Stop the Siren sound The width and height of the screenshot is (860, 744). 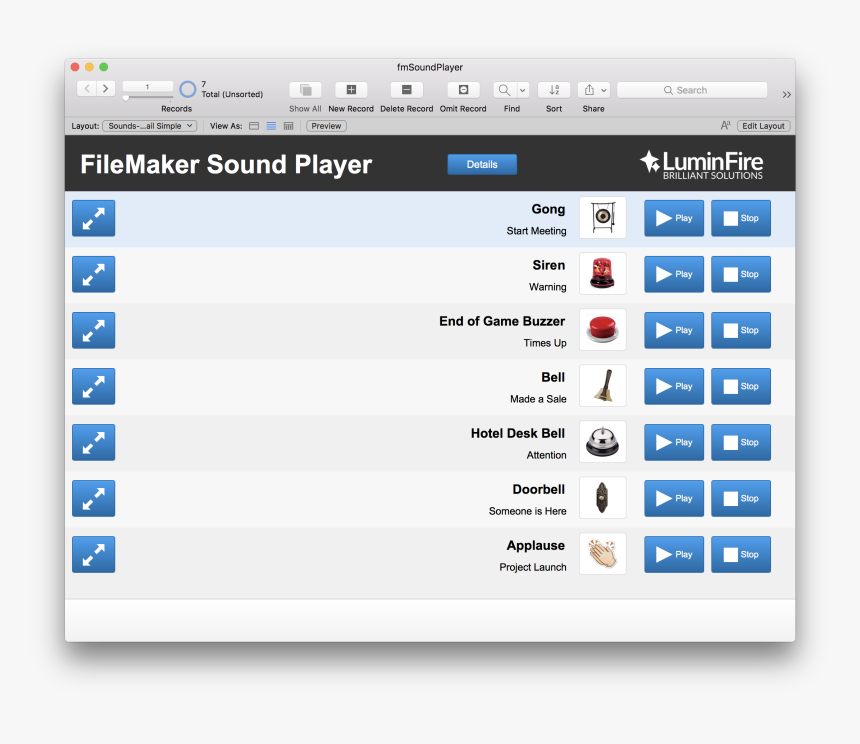pyautogui.click(x=741, y=274)
